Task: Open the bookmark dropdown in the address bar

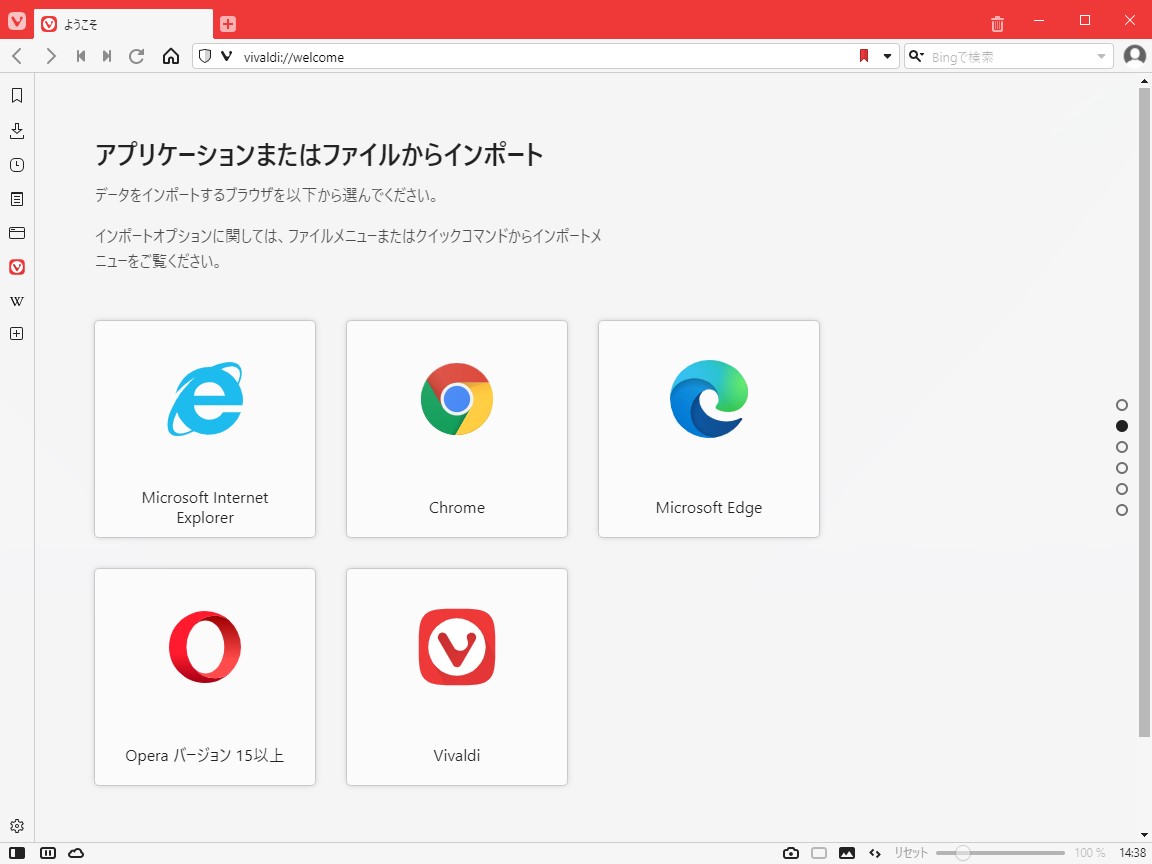Action: pyautogui.click(x=886, y=57)
